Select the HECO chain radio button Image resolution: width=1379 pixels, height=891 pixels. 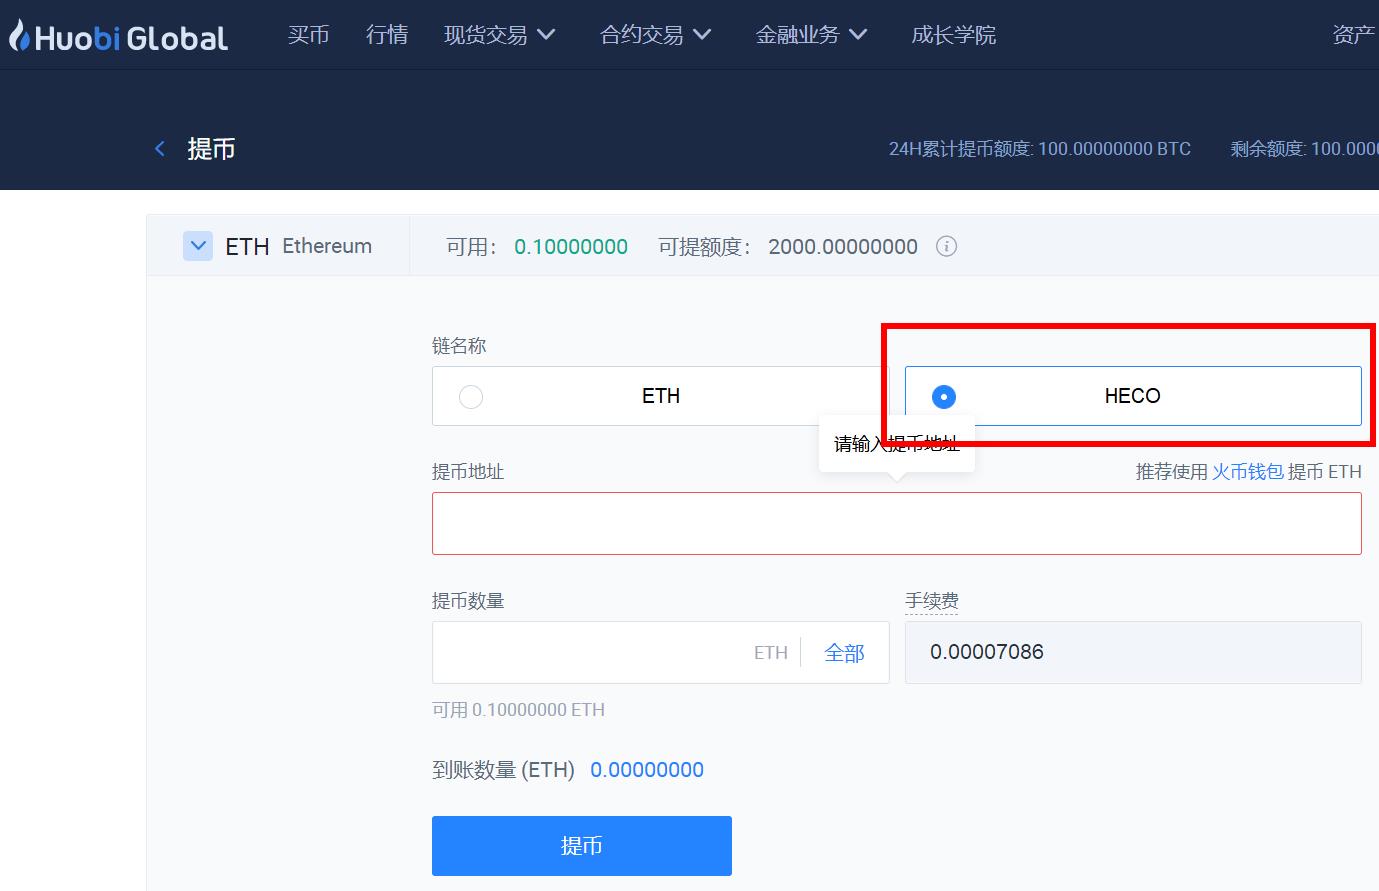pyautogui.click(x=943, y=397)
